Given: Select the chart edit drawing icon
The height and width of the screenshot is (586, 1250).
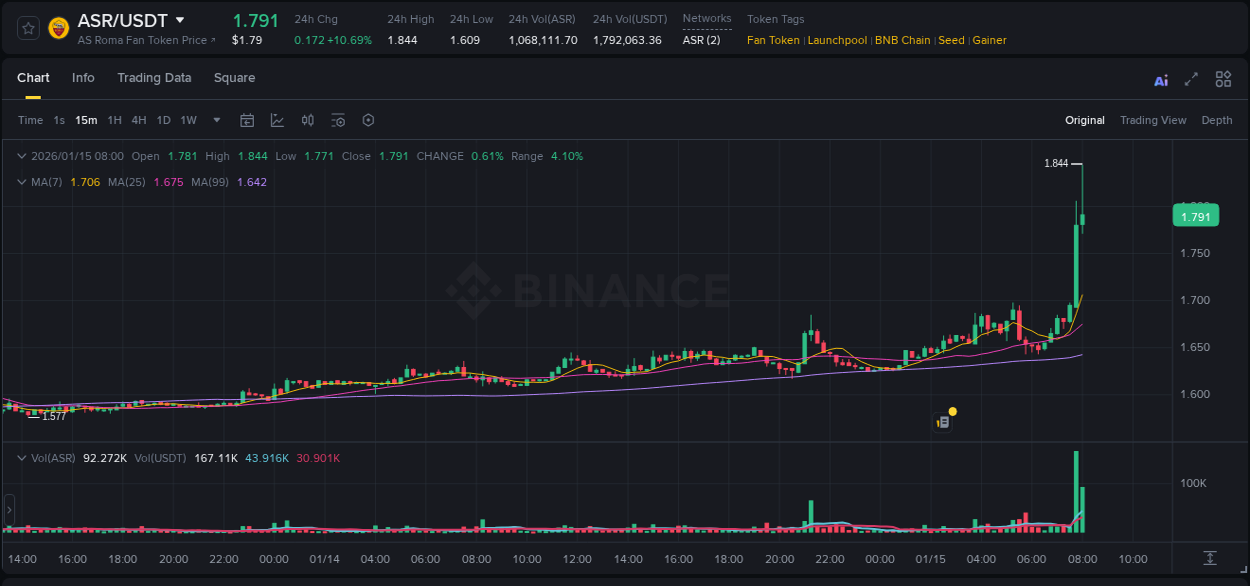Looking at the screenshot, I should [277, 120].
